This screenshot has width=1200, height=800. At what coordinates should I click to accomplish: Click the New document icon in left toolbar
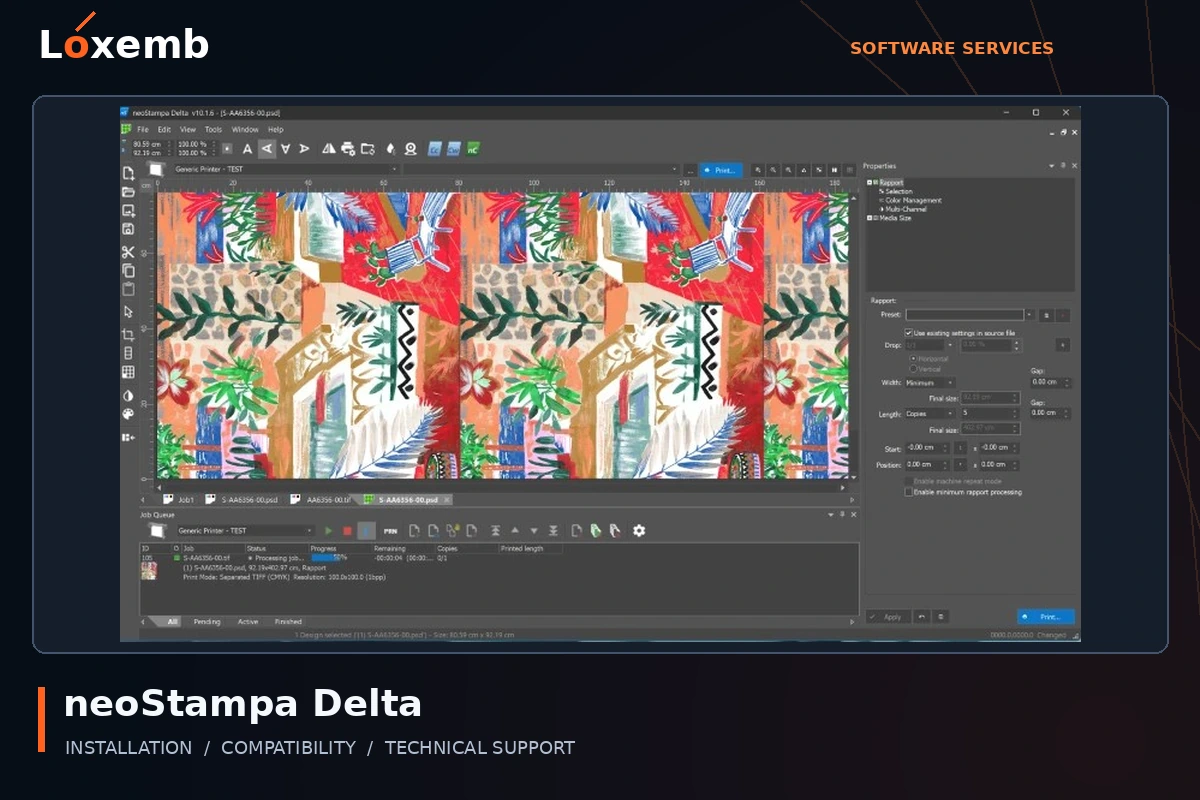click(128, 173)
